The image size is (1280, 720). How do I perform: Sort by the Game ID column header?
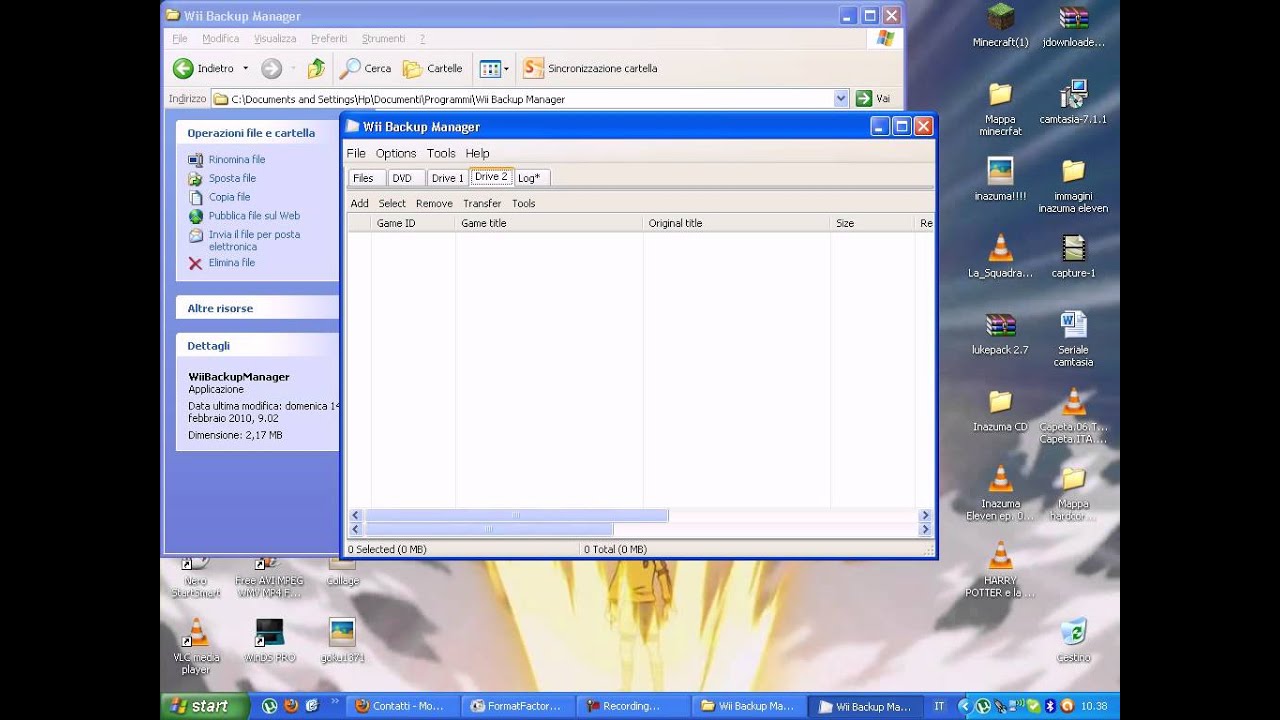(413, 223)
